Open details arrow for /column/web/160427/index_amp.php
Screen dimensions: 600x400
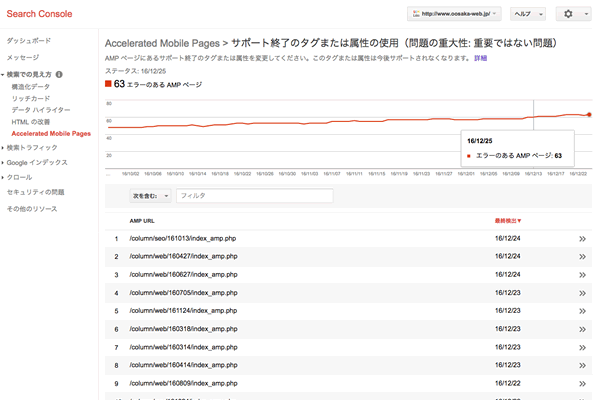(582, 256)
